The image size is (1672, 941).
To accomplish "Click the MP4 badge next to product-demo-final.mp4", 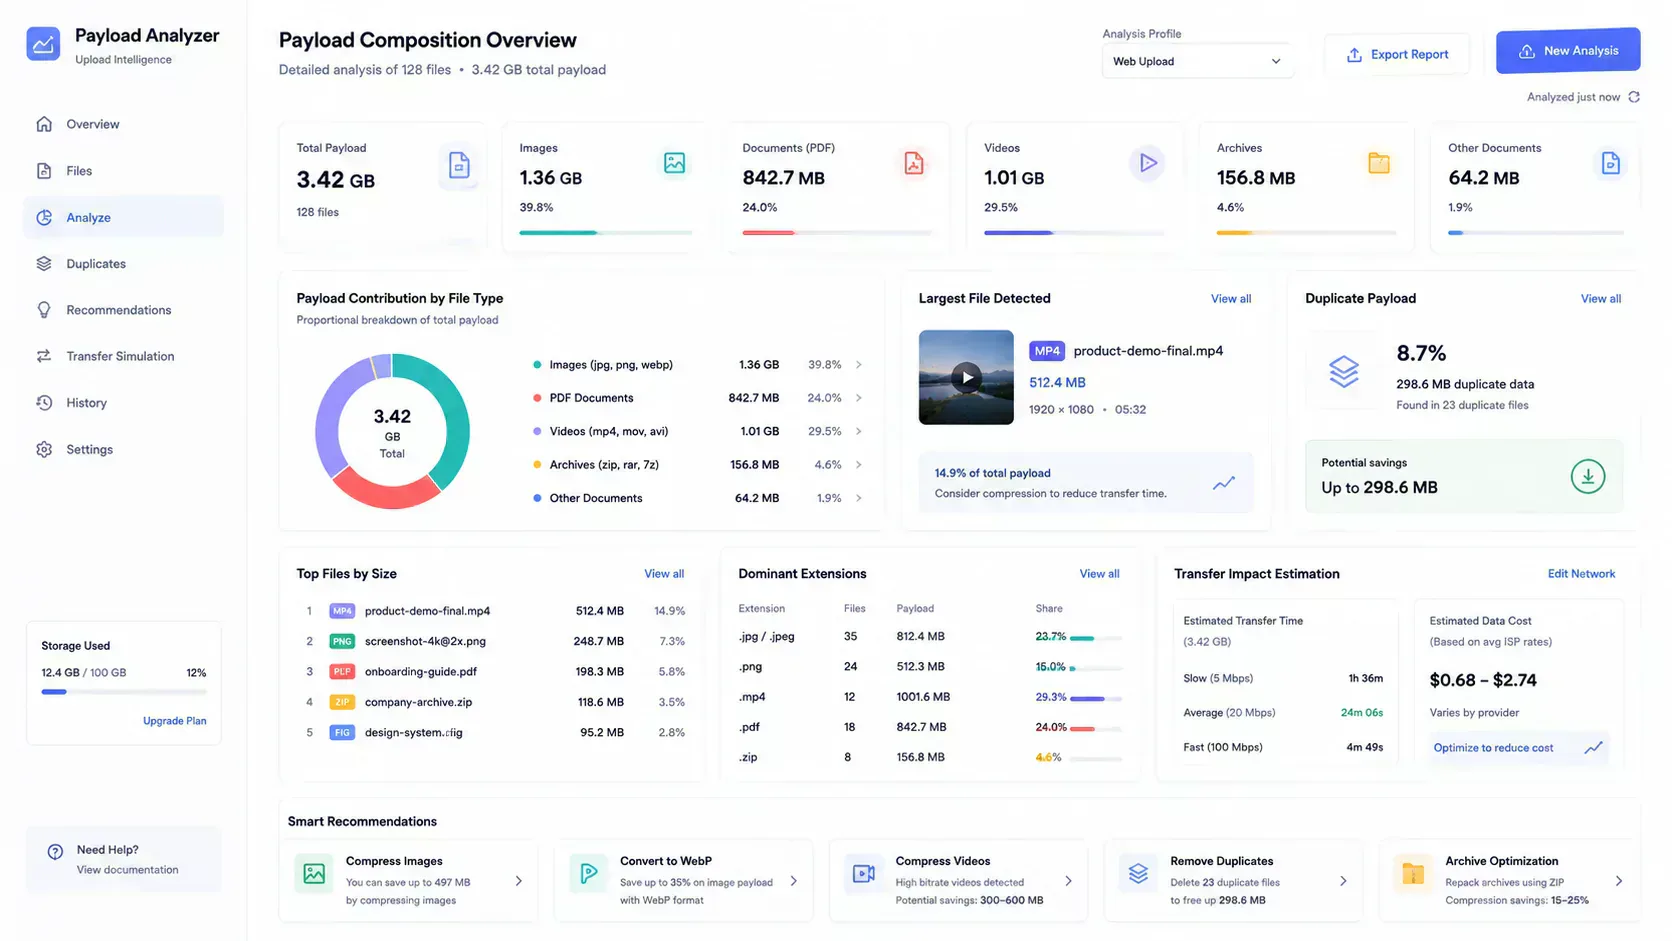I will [x=1047, y=351].
